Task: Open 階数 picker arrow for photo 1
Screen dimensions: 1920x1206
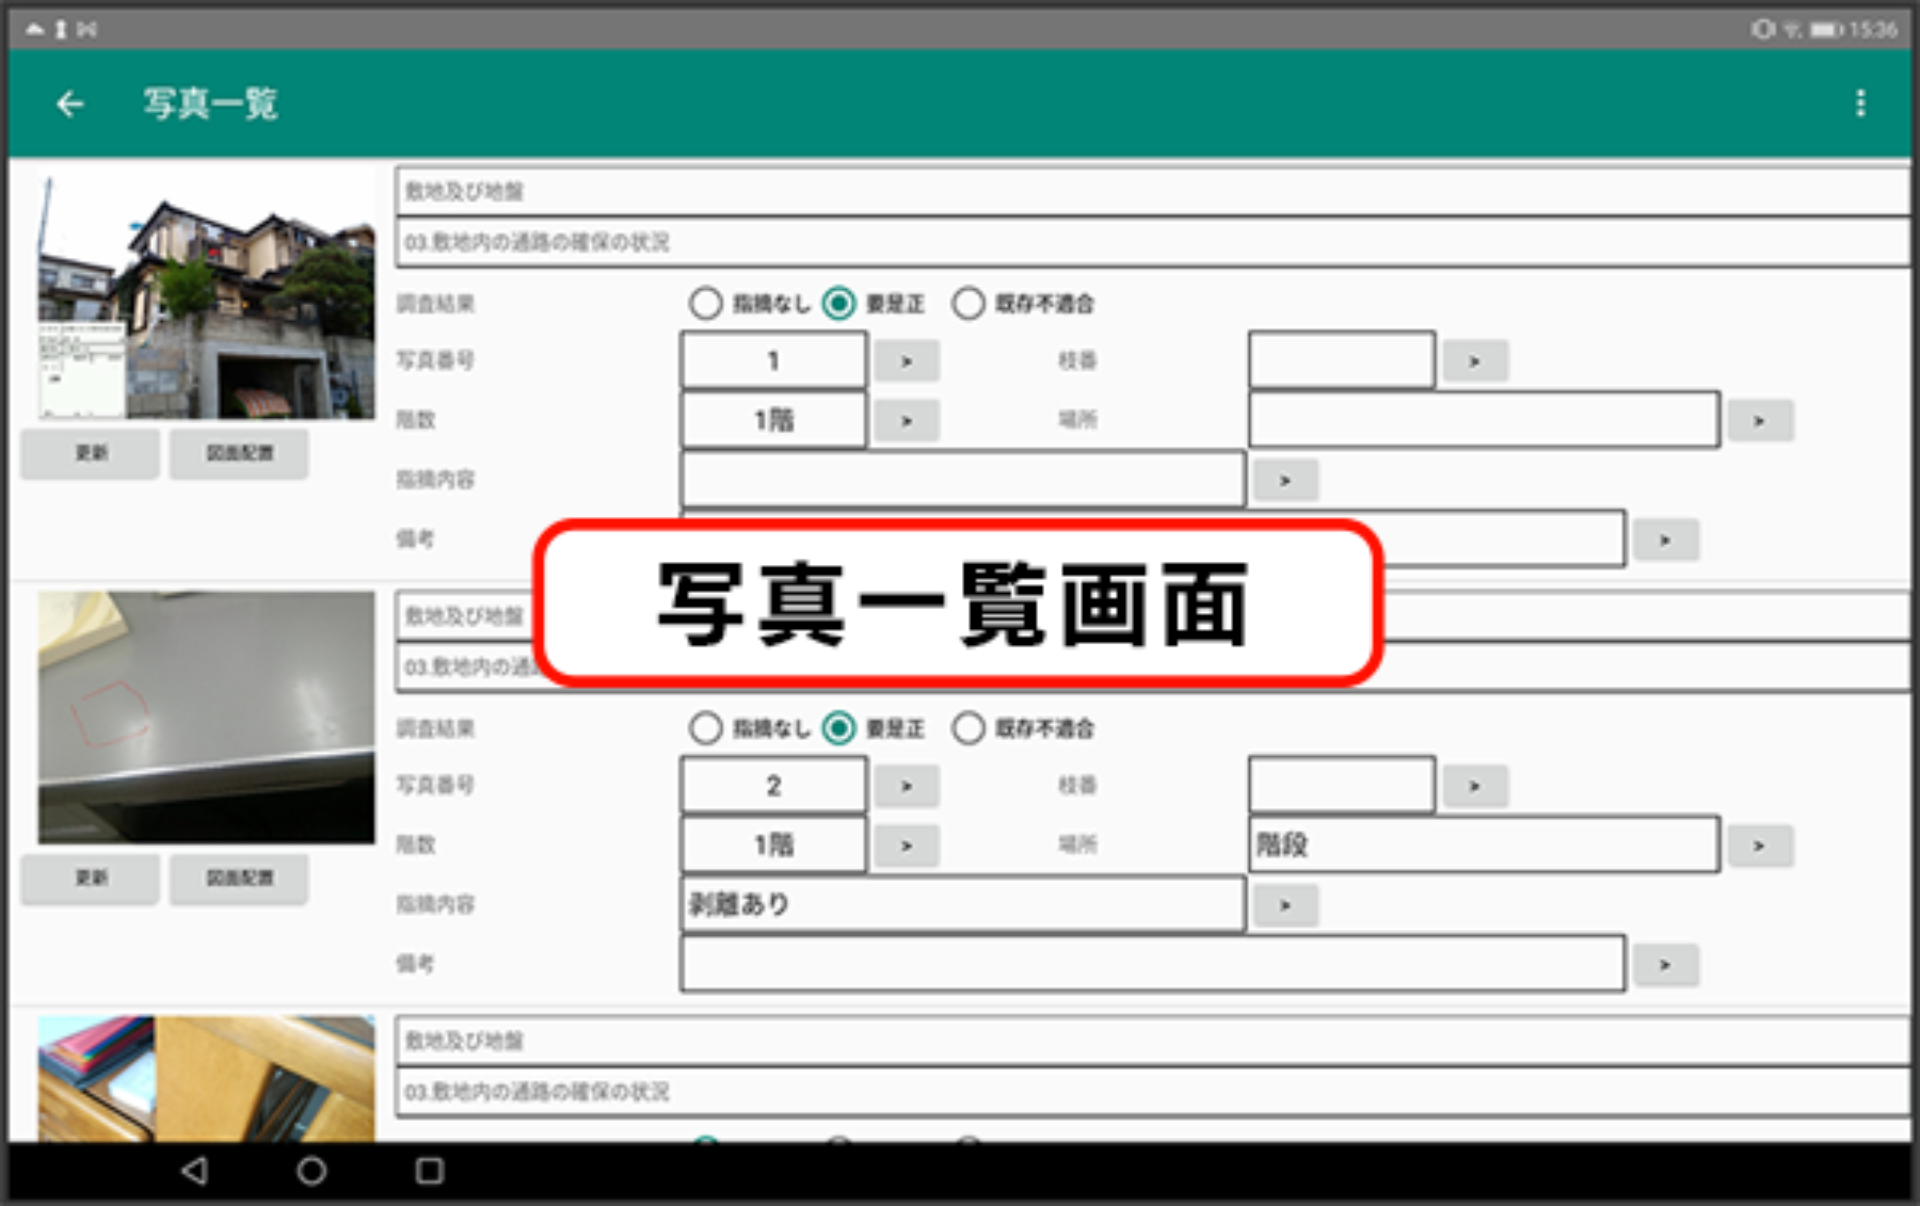Action: [906, 421]
